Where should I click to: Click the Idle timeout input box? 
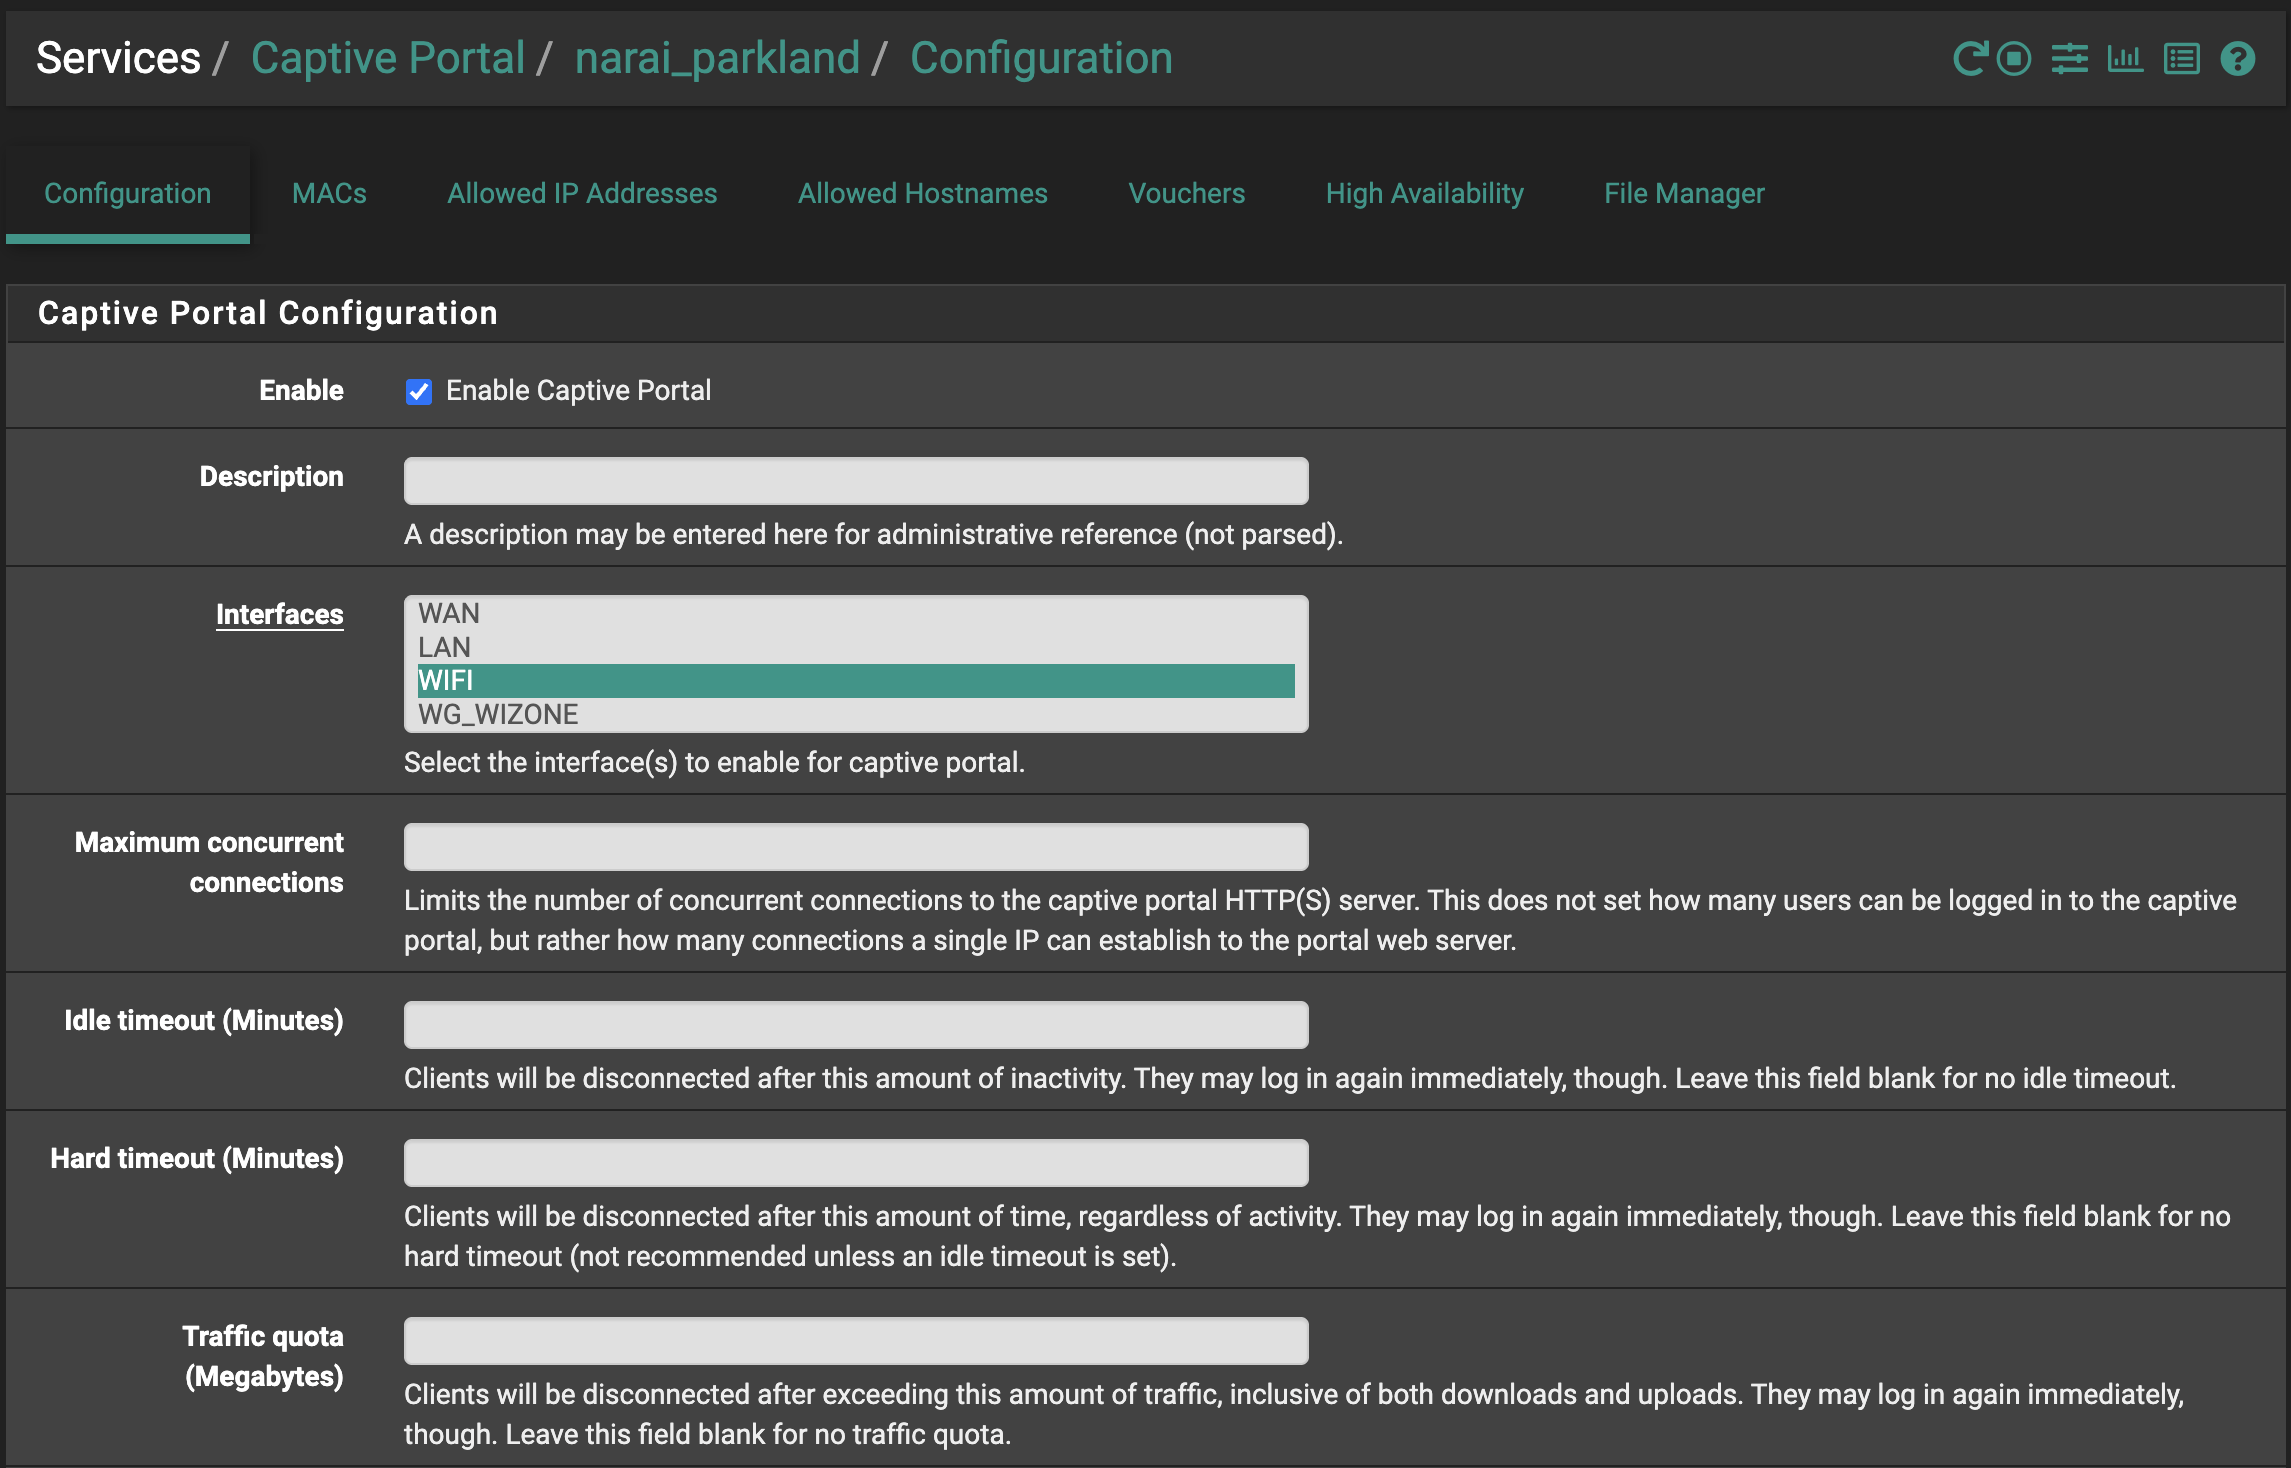coord(855,1024)
